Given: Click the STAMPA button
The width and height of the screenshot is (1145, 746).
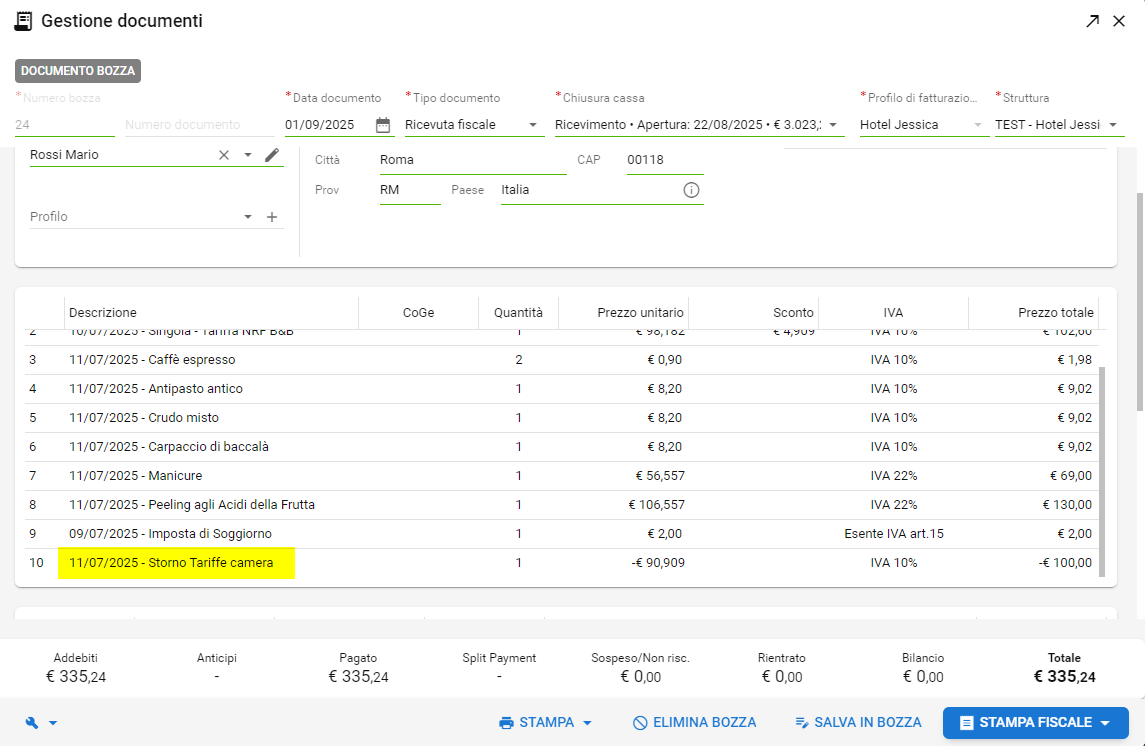Looking at the screenshot, I should pos(545,723).
